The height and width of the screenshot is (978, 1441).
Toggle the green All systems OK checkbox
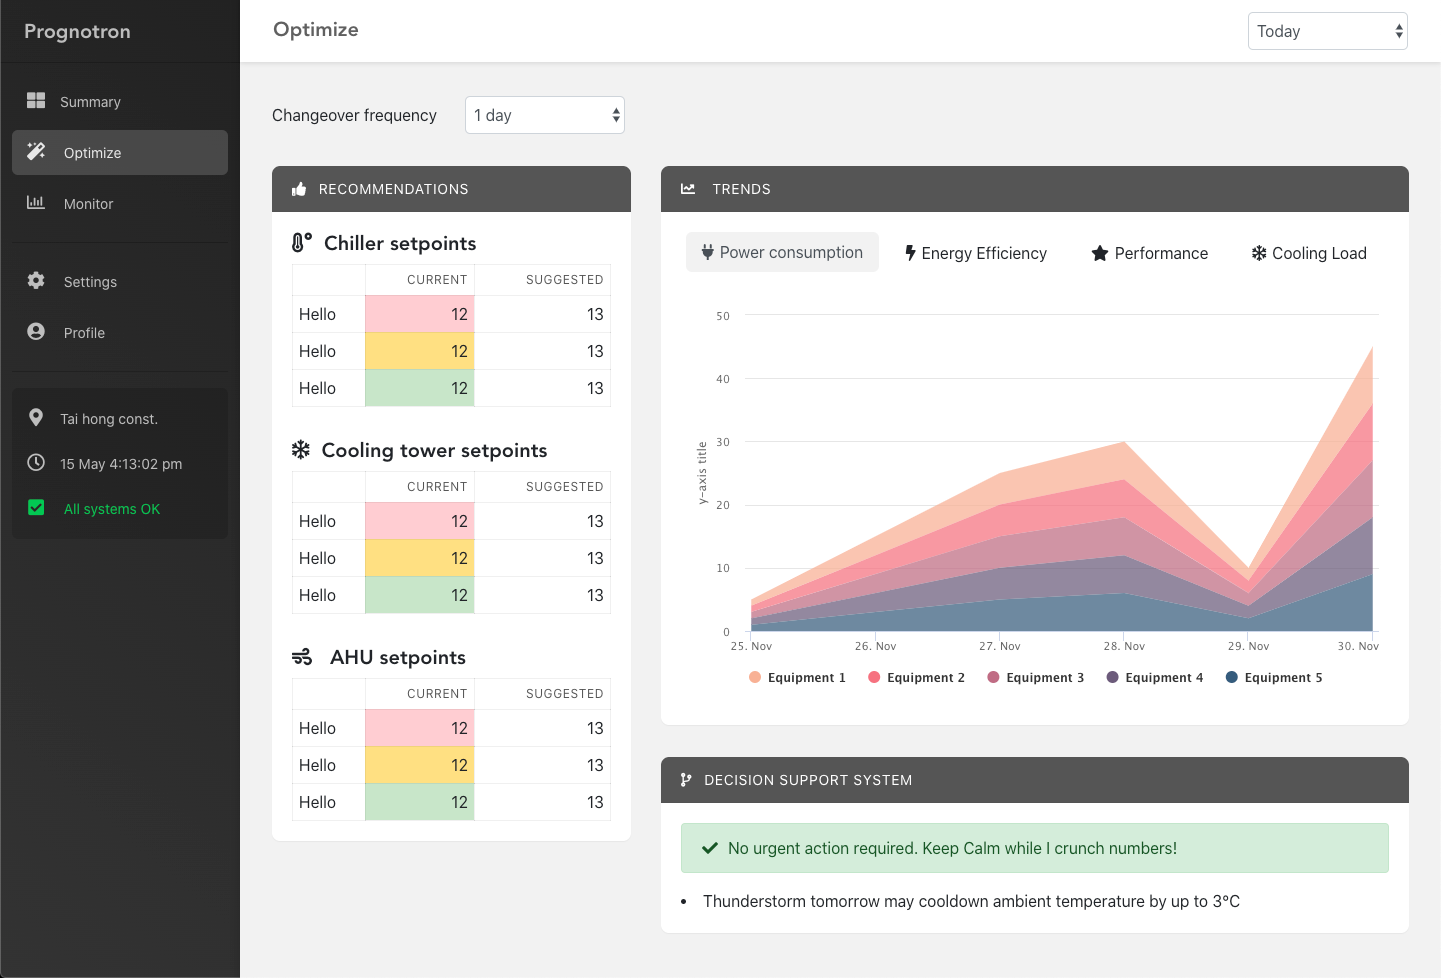36,507
